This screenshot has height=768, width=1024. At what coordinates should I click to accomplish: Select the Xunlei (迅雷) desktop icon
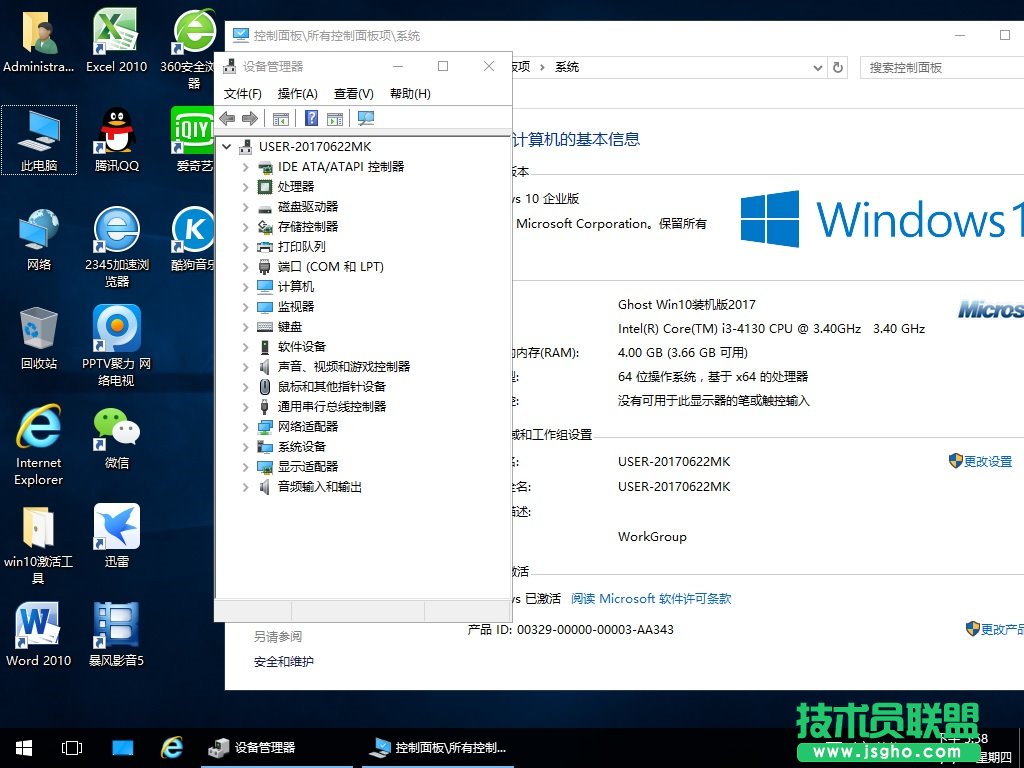point(117,537)
